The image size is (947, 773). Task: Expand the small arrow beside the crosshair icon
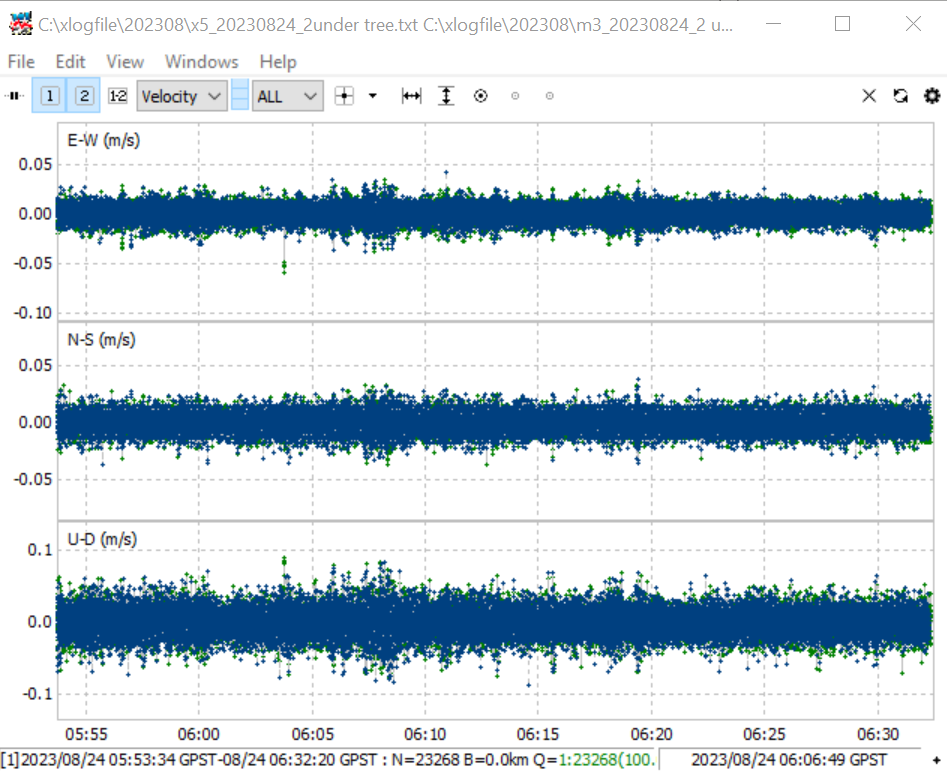pos(373,95)
